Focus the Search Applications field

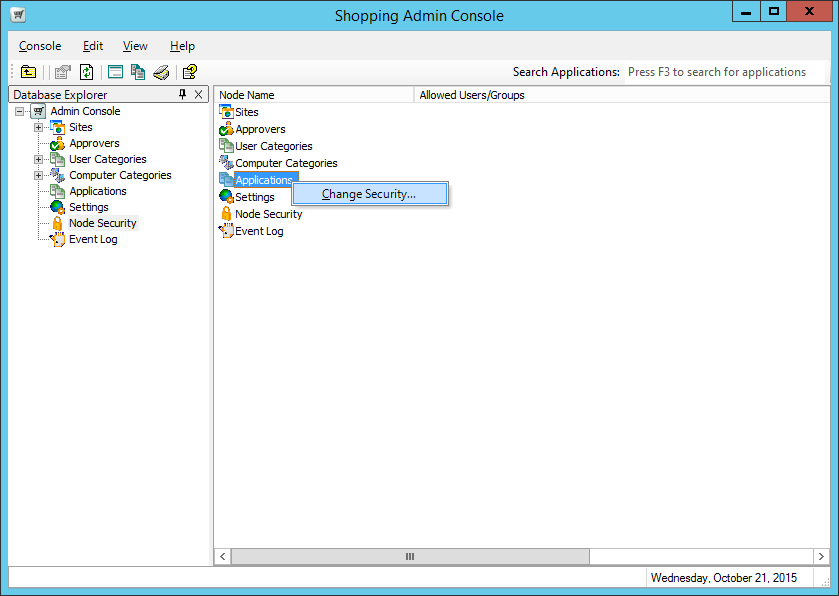(724, 72)
